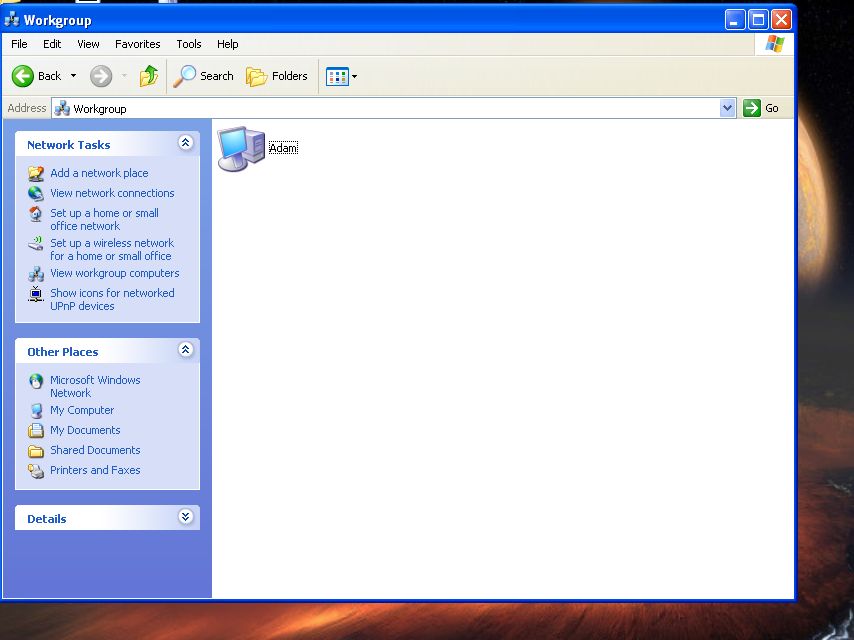This screenshot has width=854, height=640.
Task: Open Set up a wireless network link
Action: tap(112, 249)
